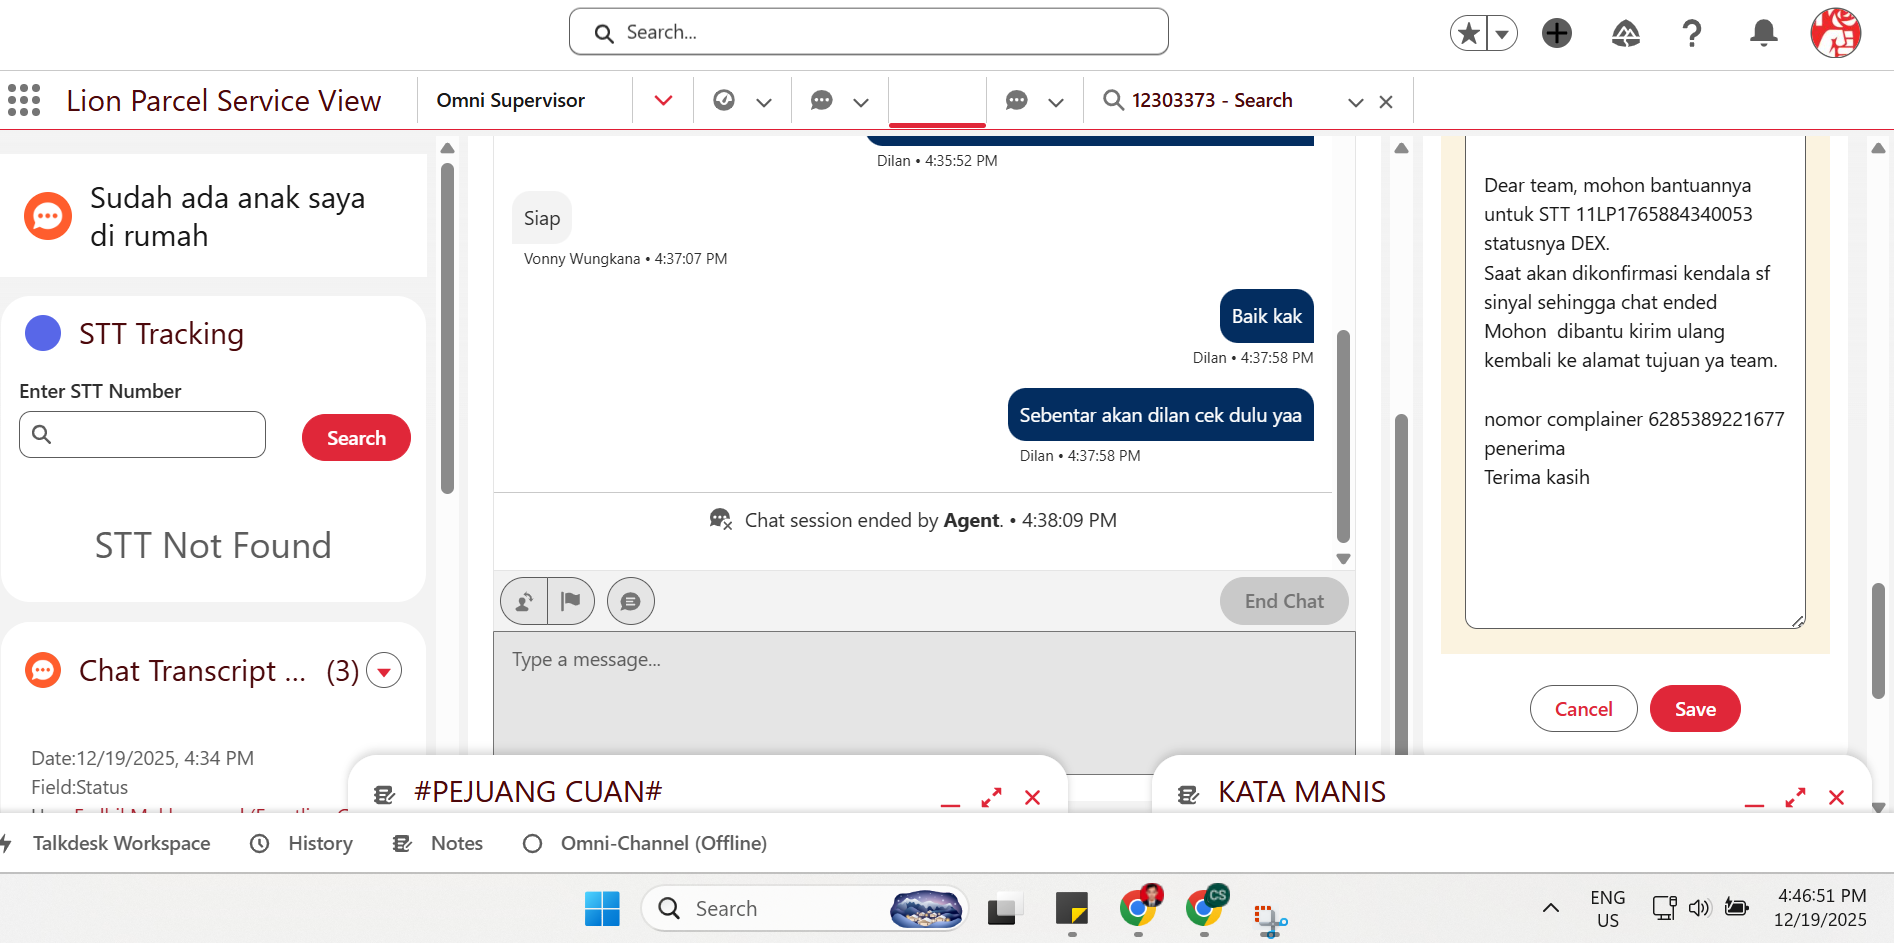Expand the Chat Transcript actions dropdown
Image resolution: width=1894 pixels, height=943 pixels.
point(384,671)
